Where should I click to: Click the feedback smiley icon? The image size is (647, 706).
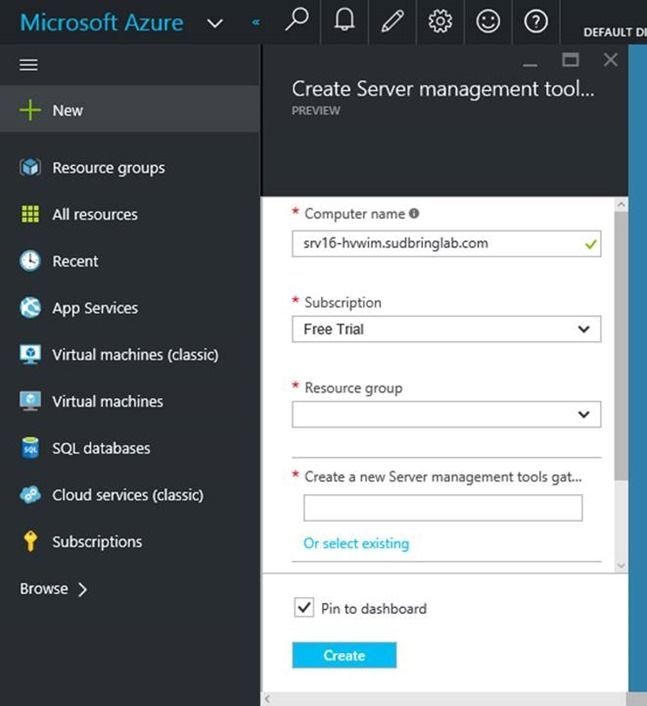tap(488, 22)
